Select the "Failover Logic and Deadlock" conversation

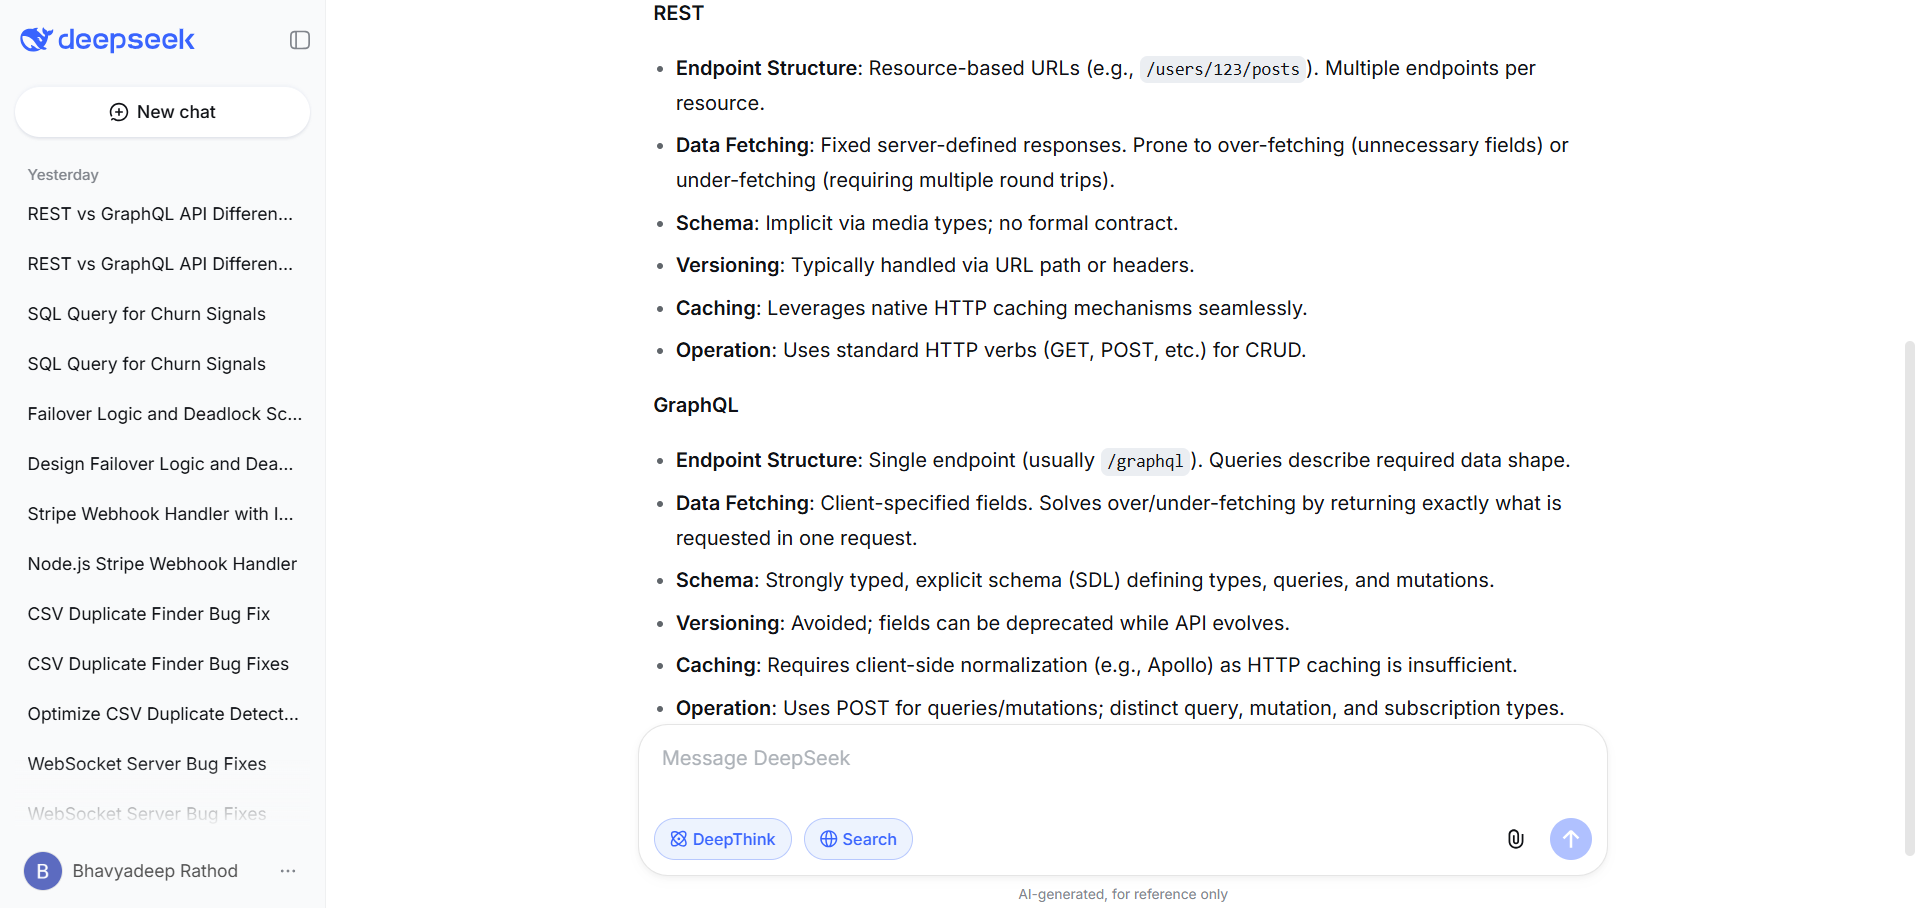click(x=164, y=413)
